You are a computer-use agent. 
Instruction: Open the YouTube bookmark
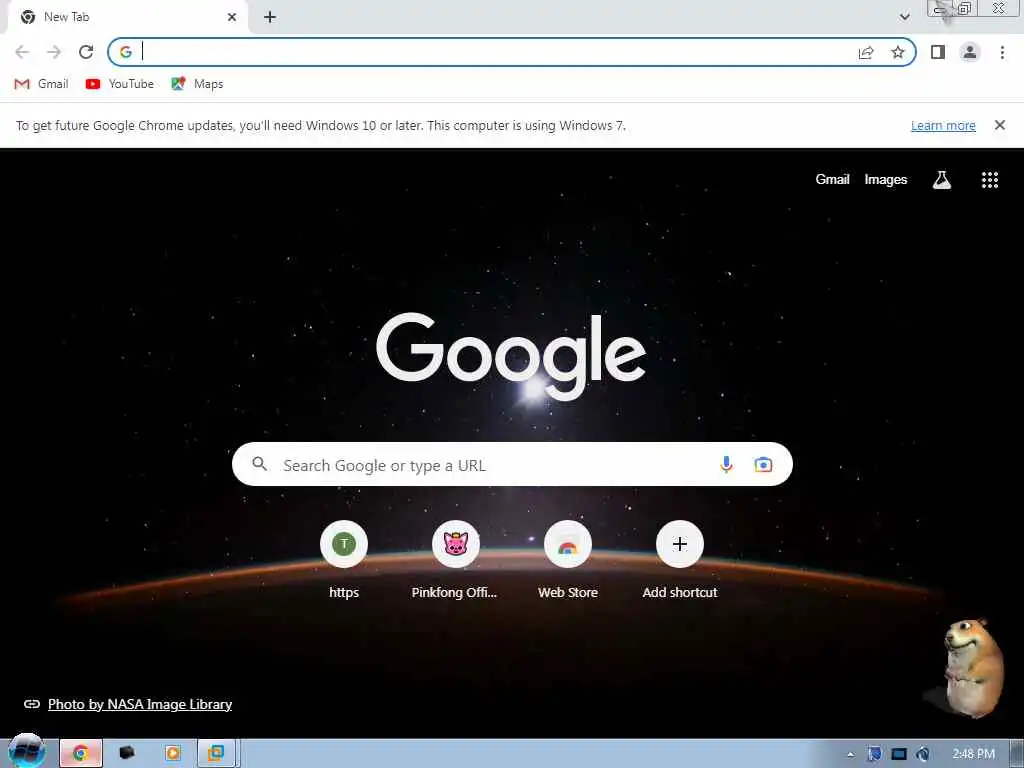[x=120, y=84]
